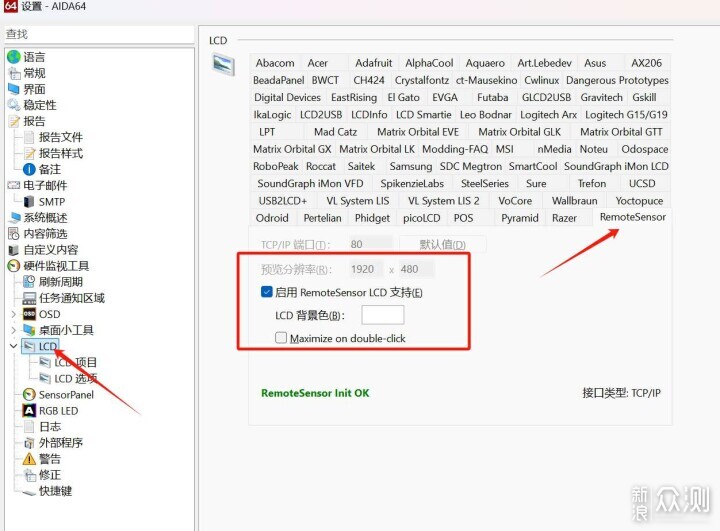720x531 pixels.
Task: Click the 报告 notepad icon
Action: pos(14,121)
